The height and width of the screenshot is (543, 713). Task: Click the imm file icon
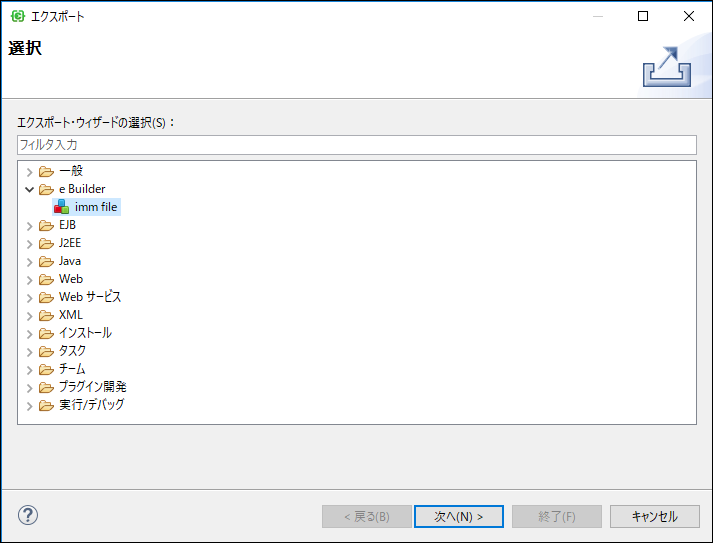tap(62, 207)
